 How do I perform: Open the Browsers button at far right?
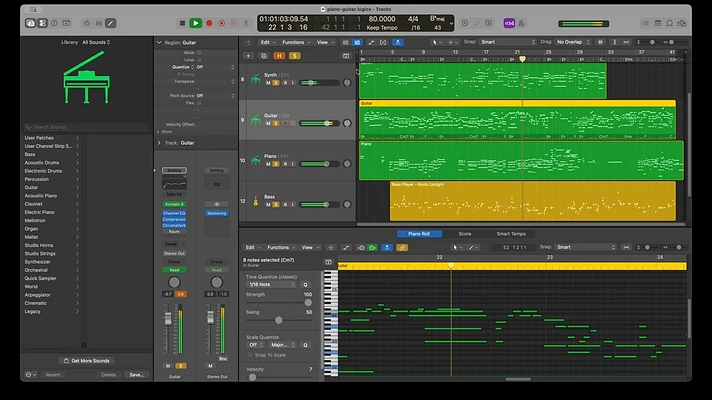(682, 23)
